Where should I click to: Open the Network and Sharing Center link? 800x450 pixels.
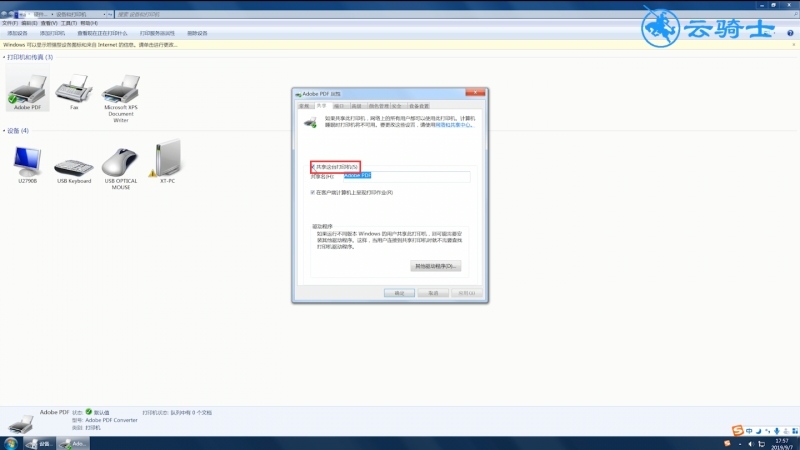tap(454, 125)
